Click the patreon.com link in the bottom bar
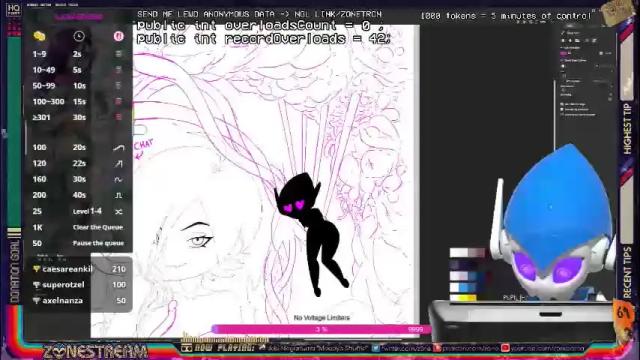The image size is (640, 360). (x=471, y=348)
